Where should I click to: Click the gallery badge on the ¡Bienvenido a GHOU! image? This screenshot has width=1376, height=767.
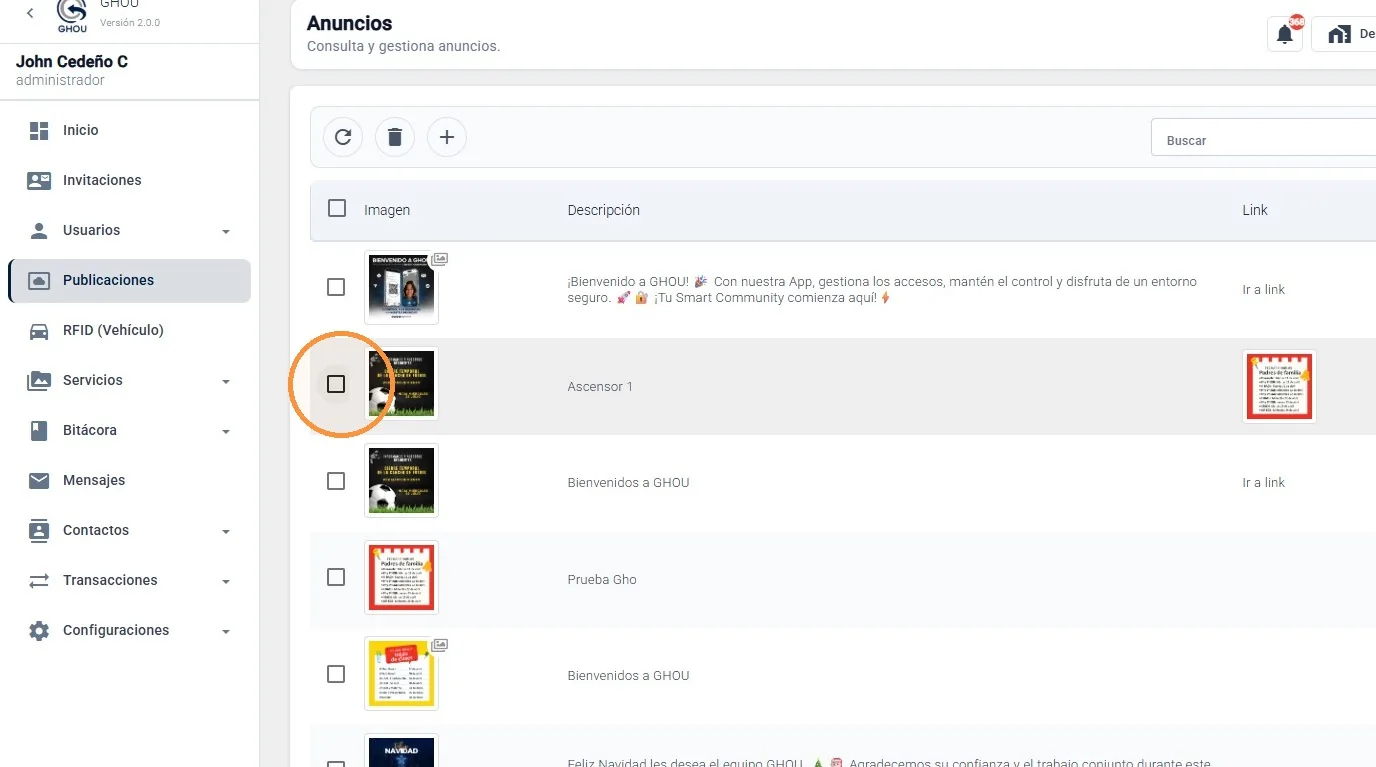[x=440, y=258]
